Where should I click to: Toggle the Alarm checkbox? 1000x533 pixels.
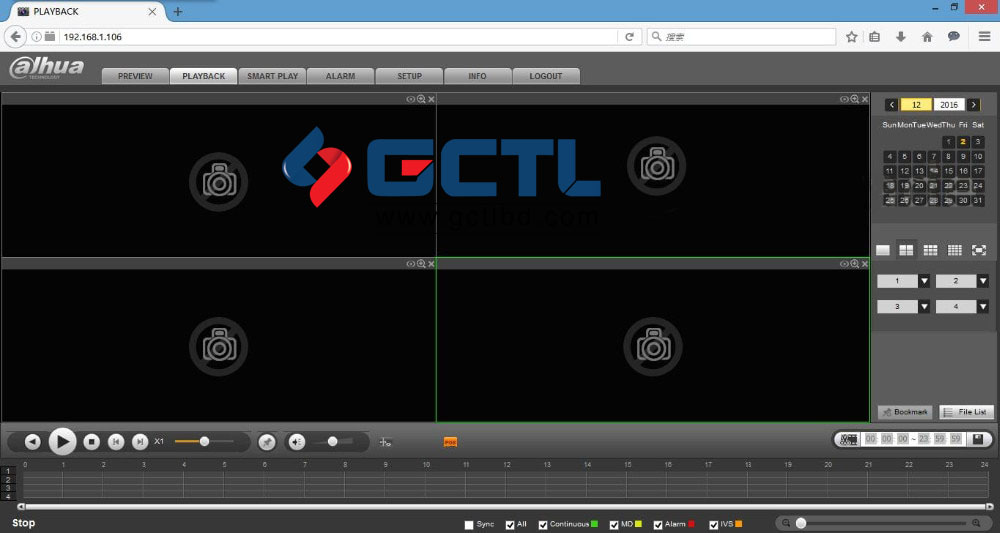point(658,525)
